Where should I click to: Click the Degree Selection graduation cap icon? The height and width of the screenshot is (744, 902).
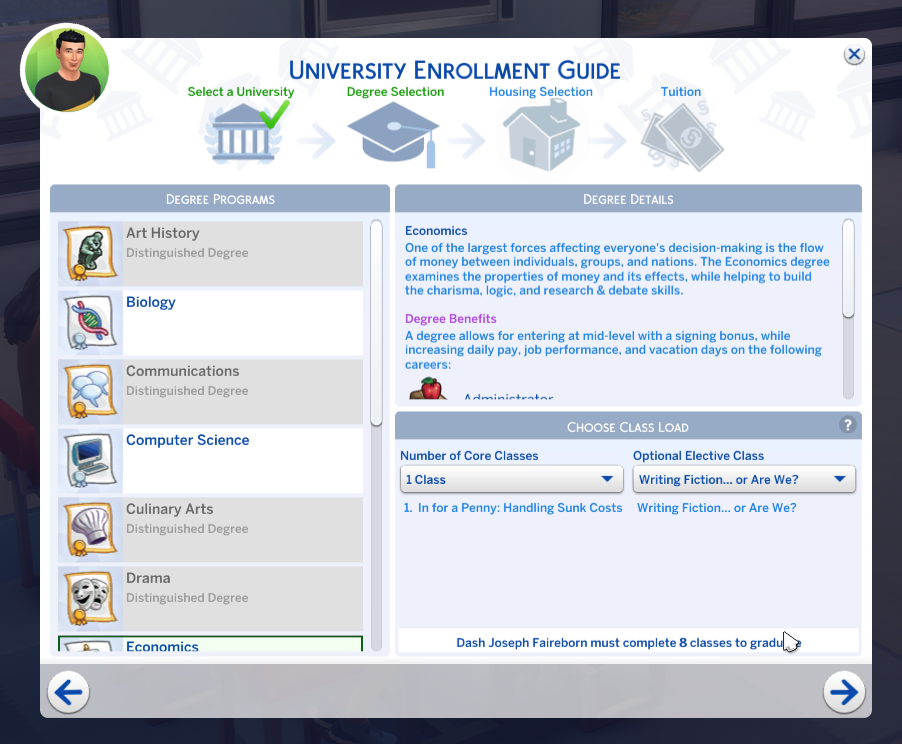393,135
